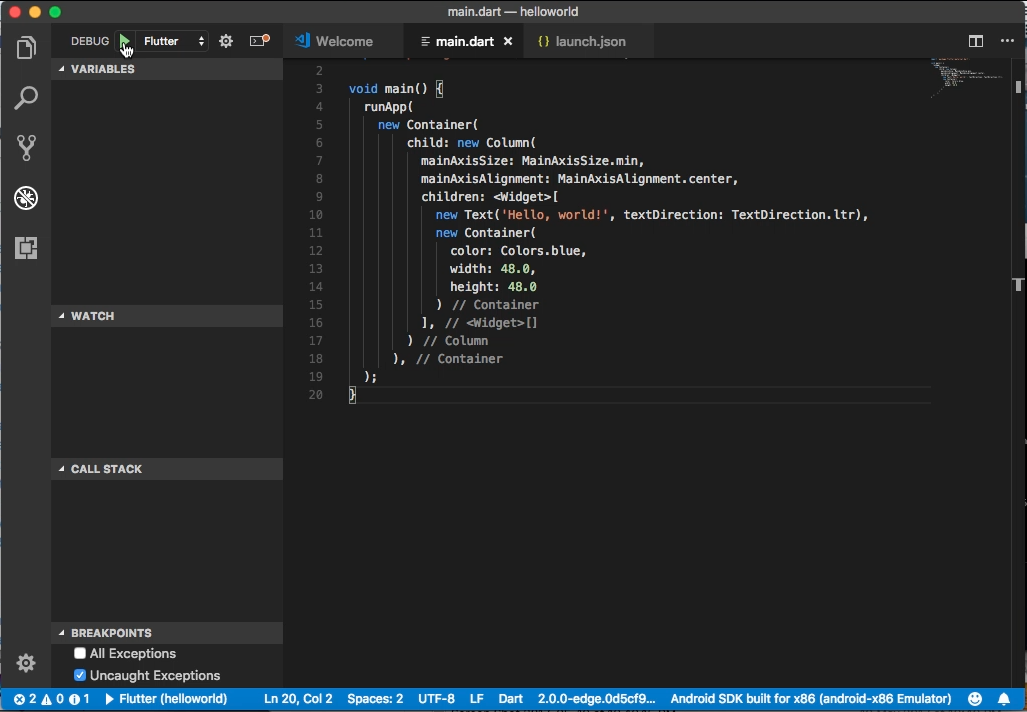This screenshot has width=1027, height=712.
Task: Select the Debug view icon
Action: 26,198
